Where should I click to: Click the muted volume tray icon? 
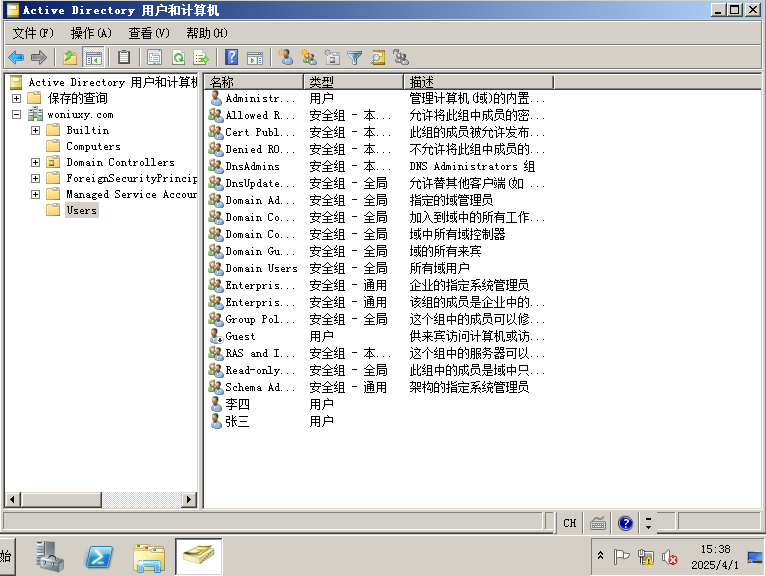[669, 557]
